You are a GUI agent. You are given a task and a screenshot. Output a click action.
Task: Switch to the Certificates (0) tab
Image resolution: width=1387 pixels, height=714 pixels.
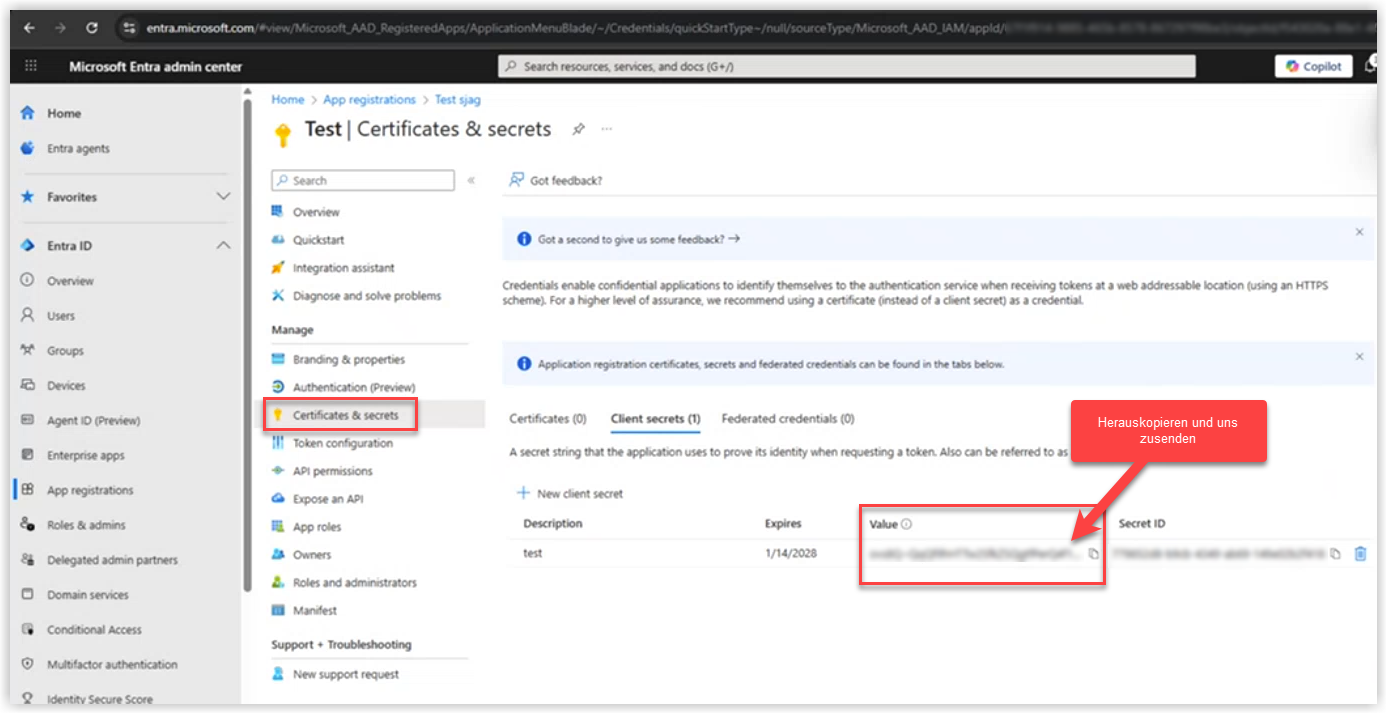547,419
